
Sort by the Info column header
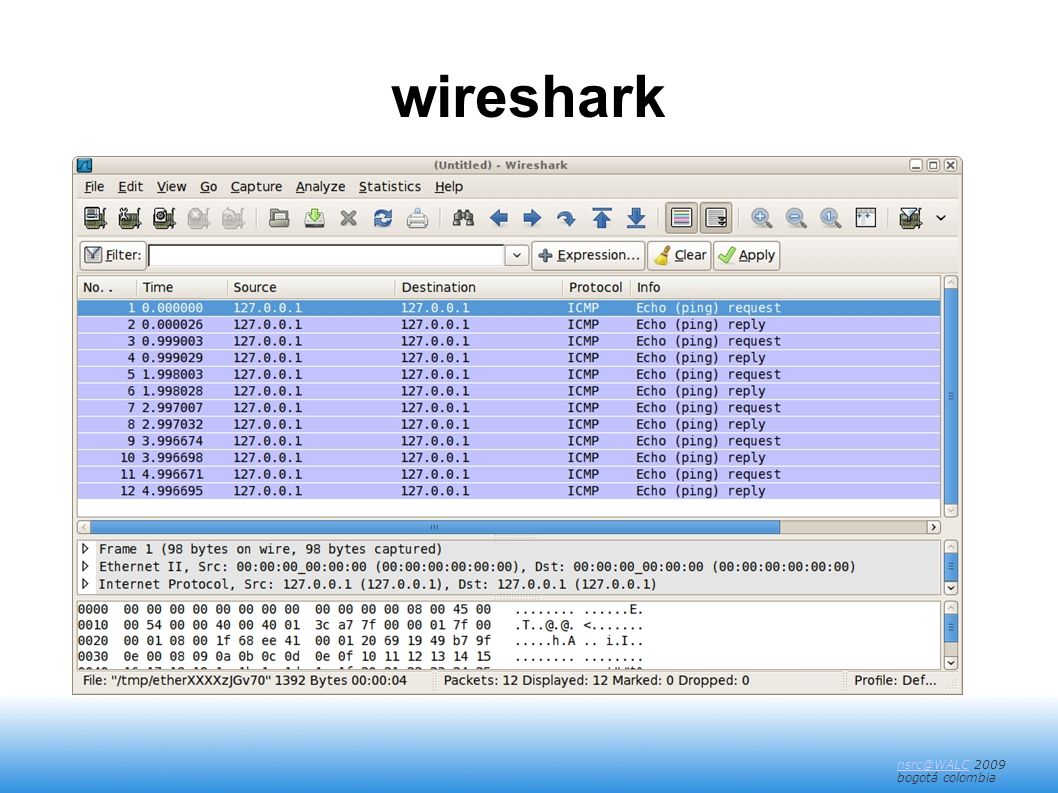pyautogui.click(x=785, y=288)
